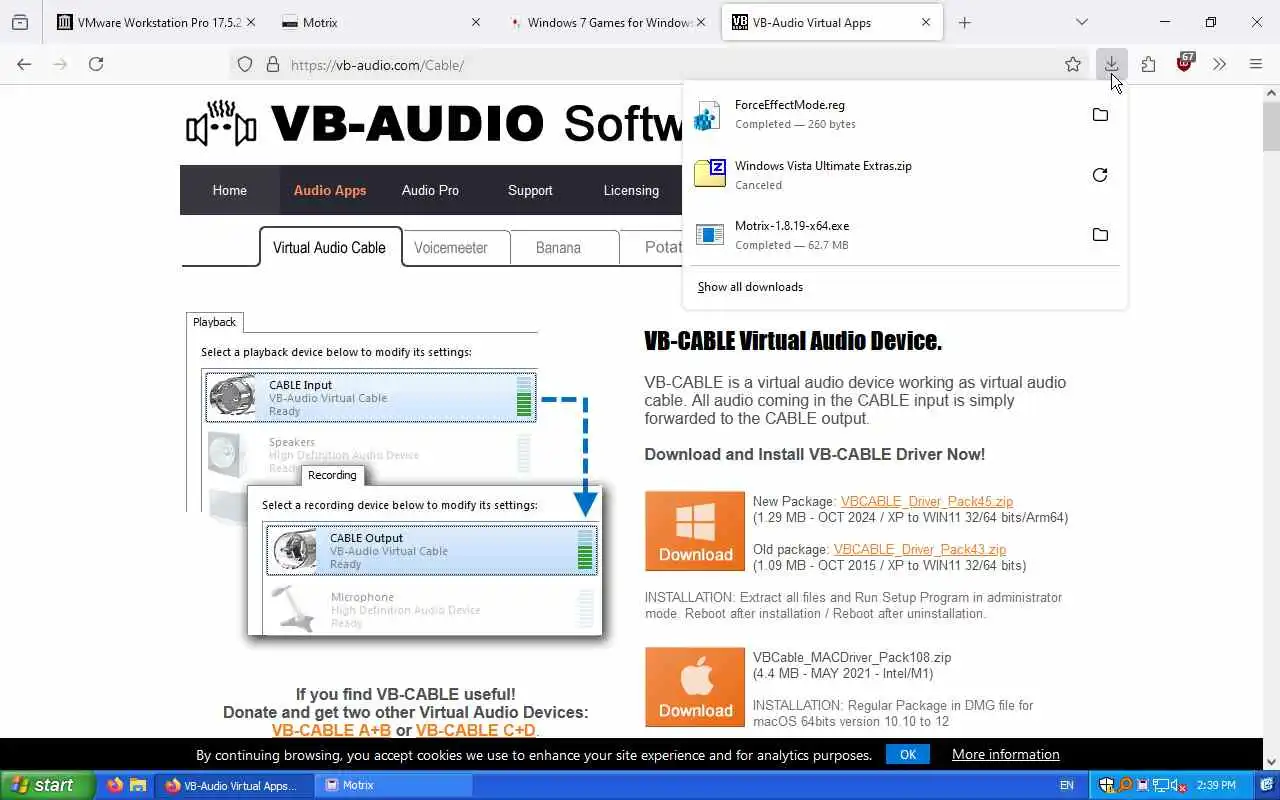Select the Virtual Audio Cable tab
1280x800 pixels.
coord(329,247)
